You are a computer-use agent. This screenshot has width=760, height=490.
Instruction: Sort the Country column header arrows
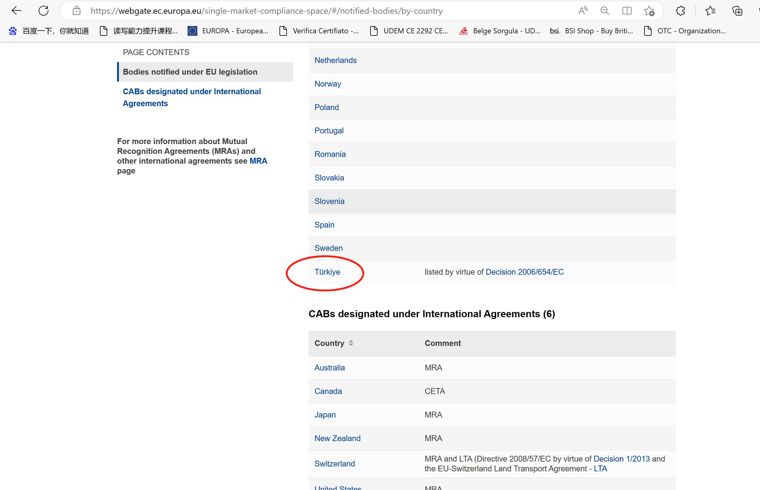351,343
